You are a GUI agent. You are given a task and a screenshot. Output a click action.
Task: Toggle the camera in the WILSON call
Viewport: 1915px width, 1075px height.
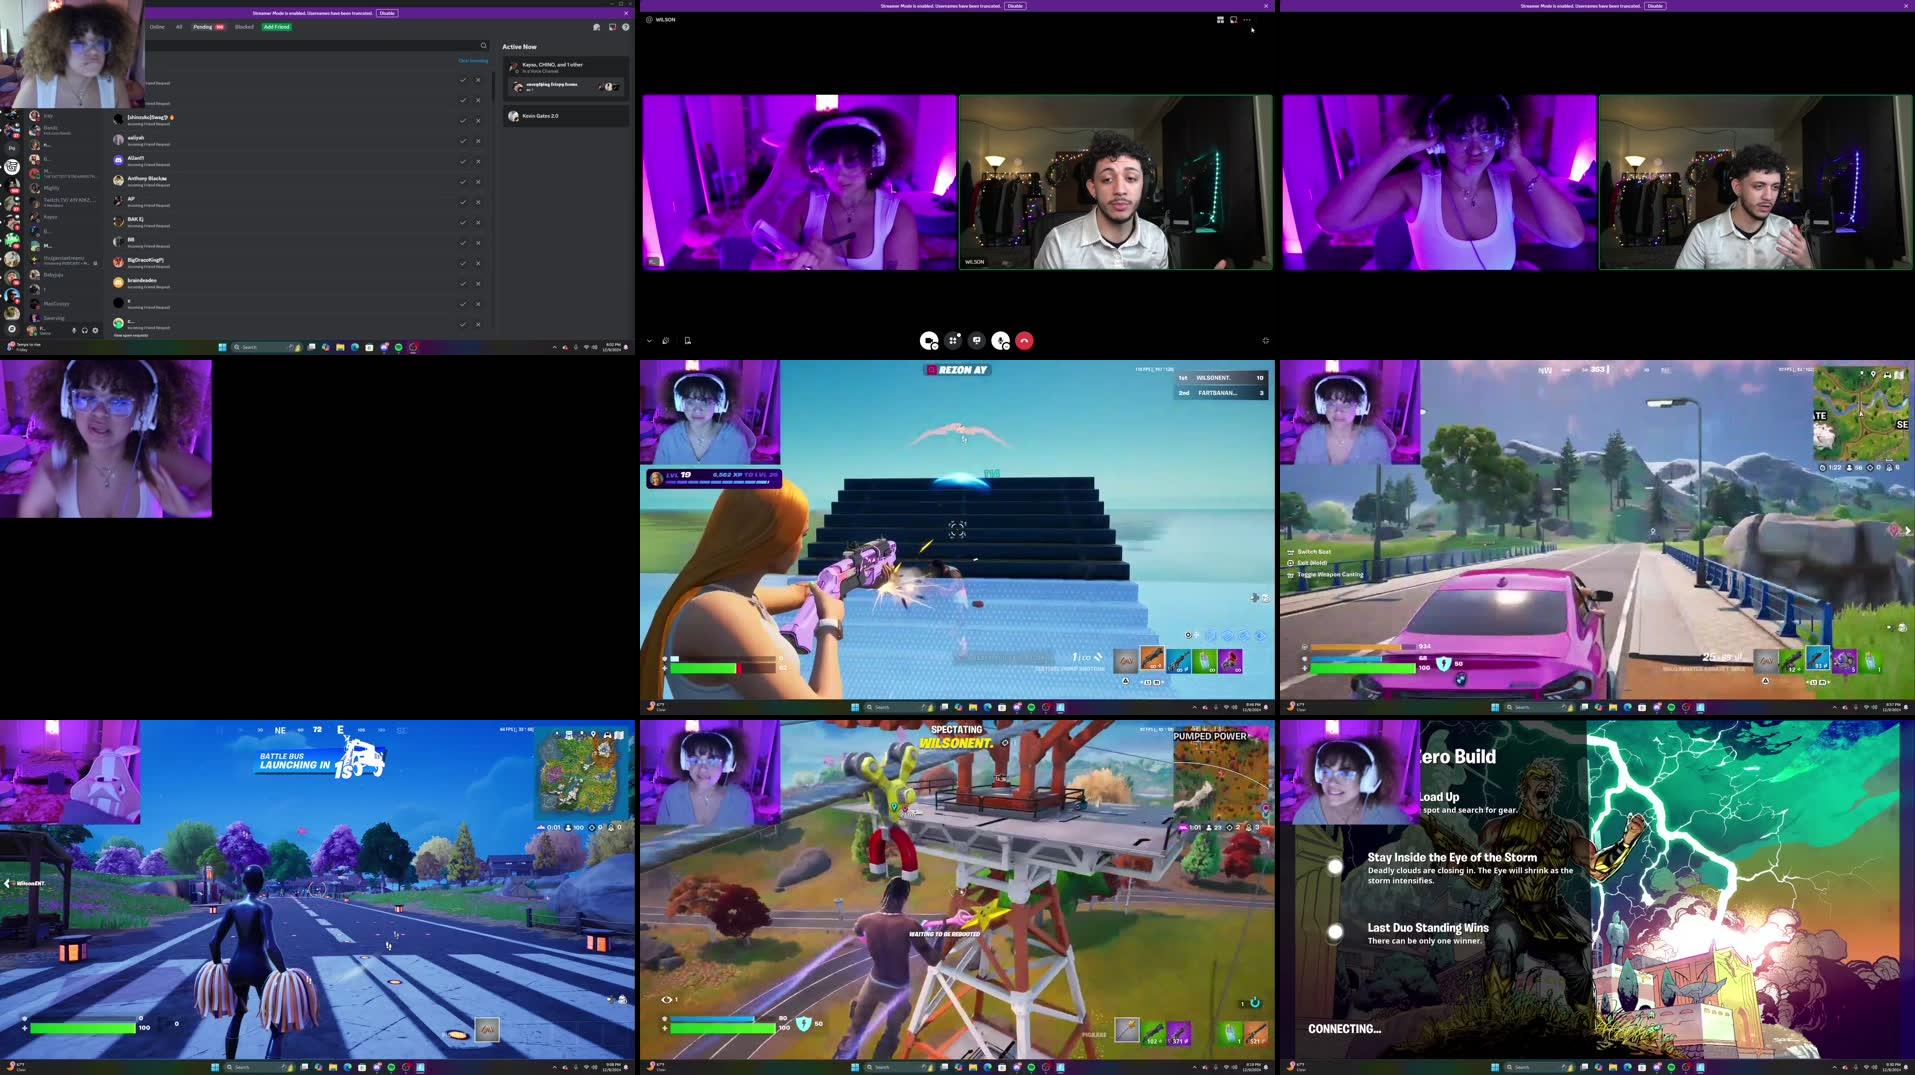click(x=929, y=341)
